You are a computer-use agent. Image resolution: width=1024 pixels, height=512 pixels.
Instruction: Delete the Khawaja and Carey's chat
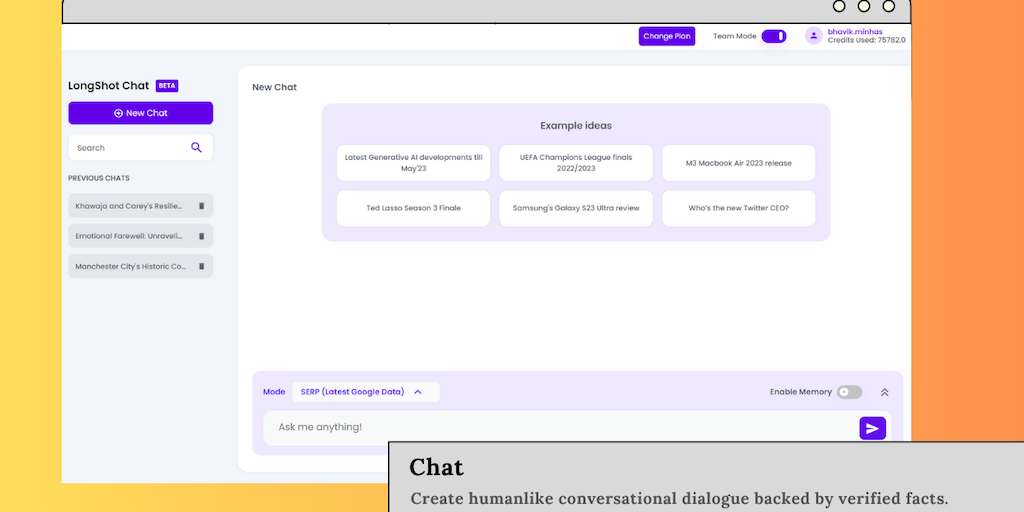201,206
